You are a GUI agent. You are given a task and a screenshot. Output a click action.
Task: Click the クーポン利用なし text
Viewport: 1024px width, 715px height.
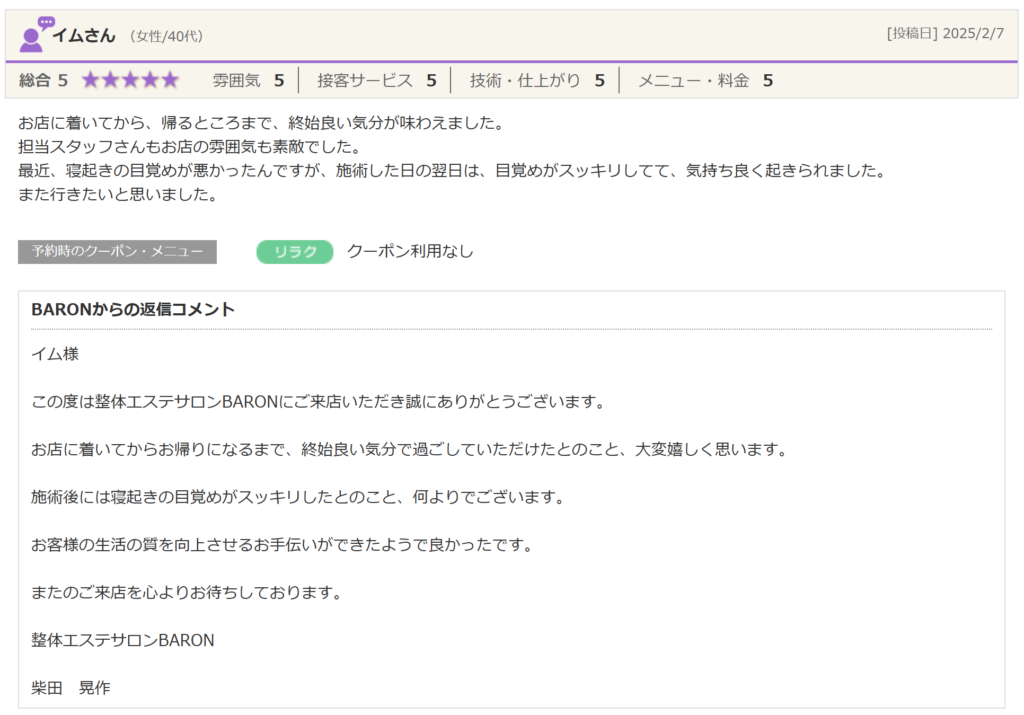[410, 252]
